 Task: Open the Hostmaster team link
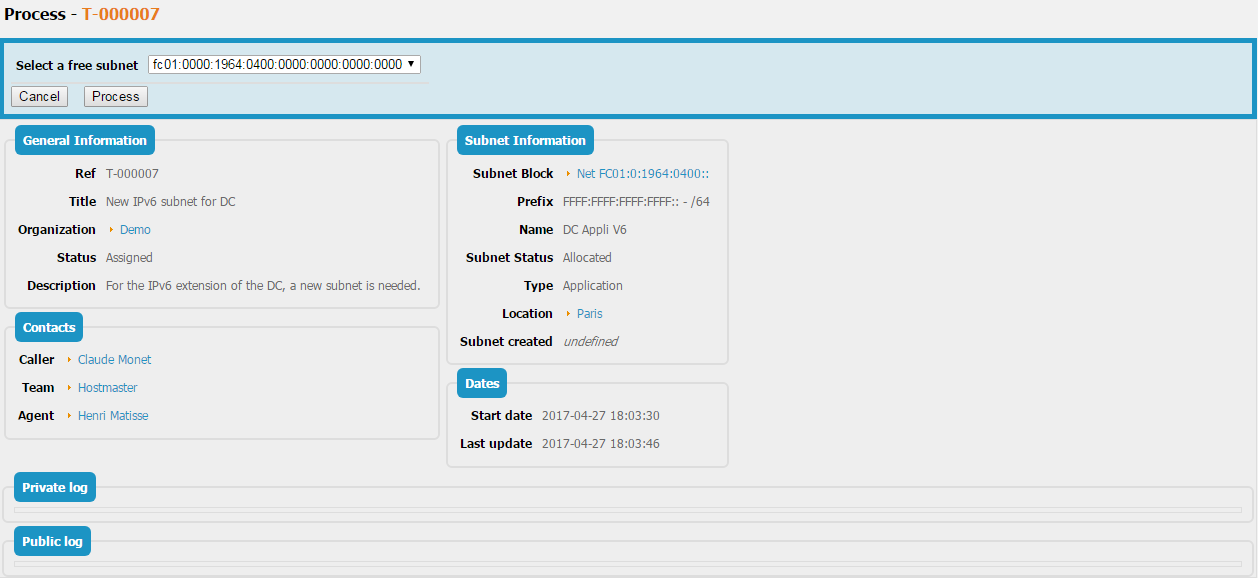(x=107, y=388)
